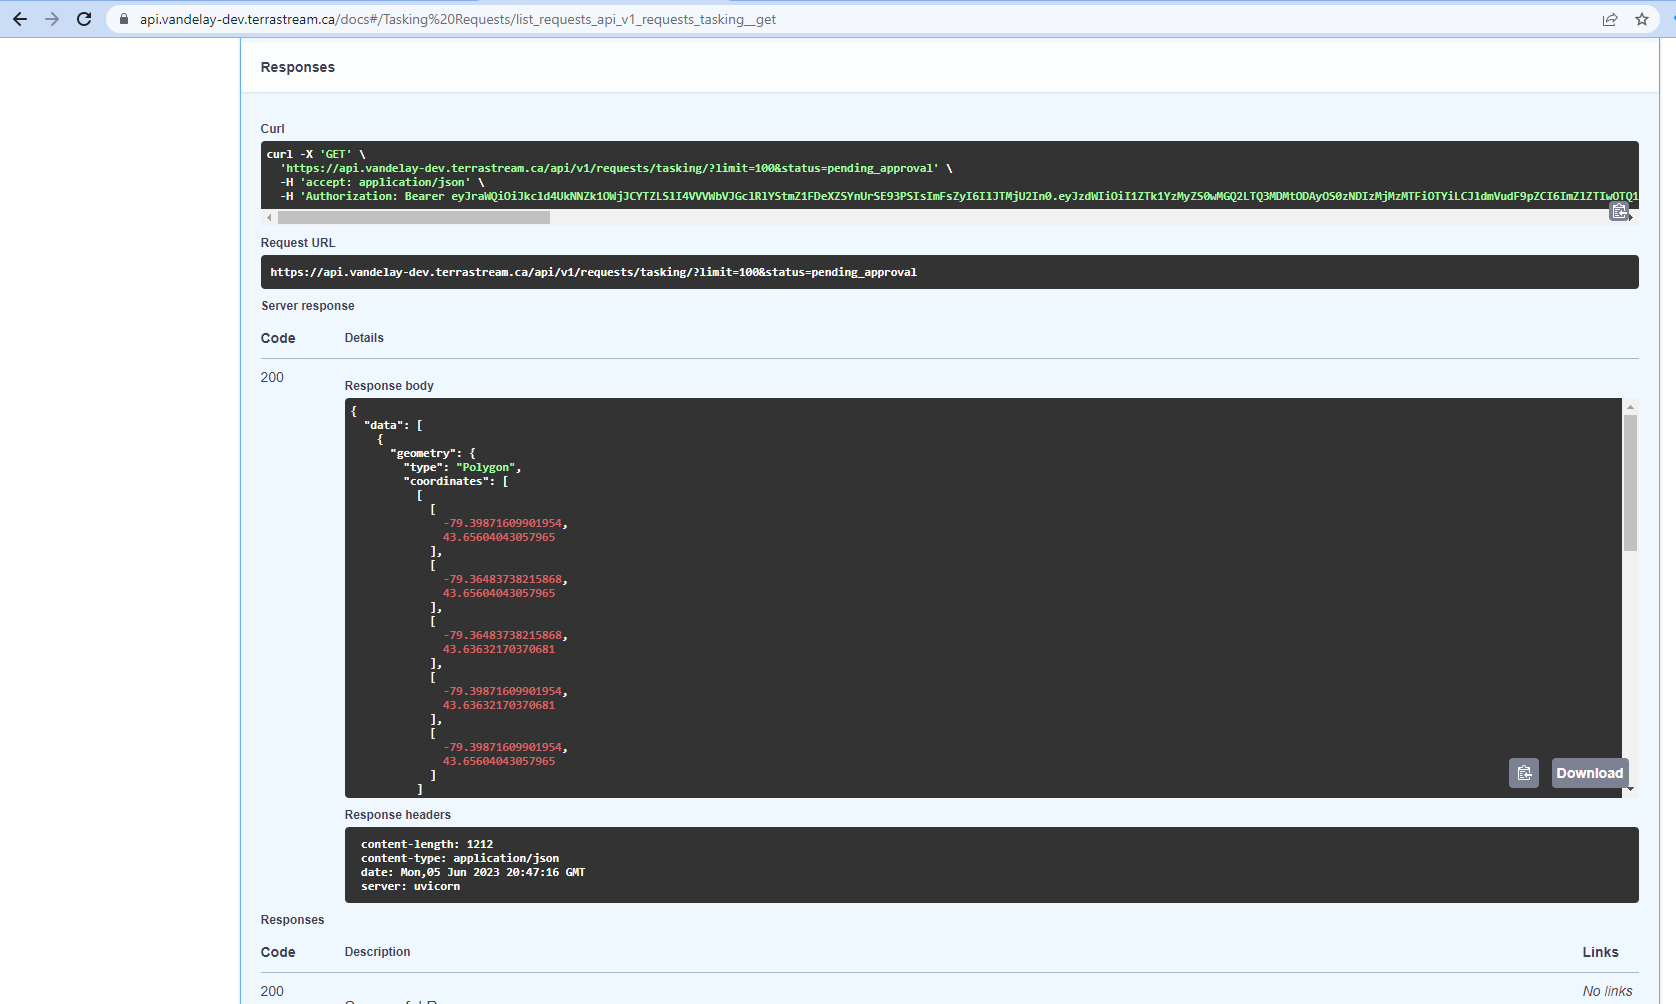Screen dimensions: 1676x1004
Task: Click the curl box horizontal scrollbar
Action: (x=414, y=217)
